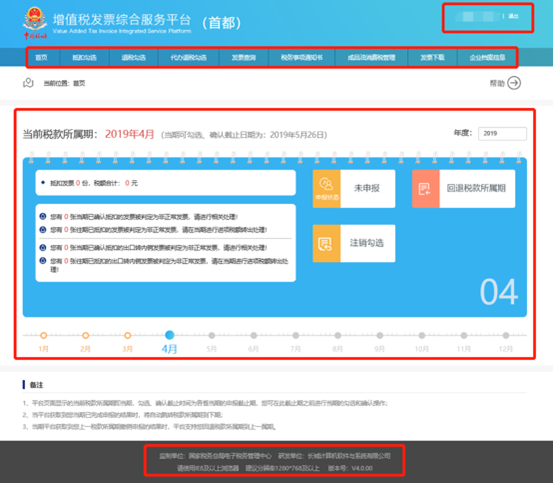Click the 退出 logout link
Viewport: 553px width, 483px height.
pos(514,16)
